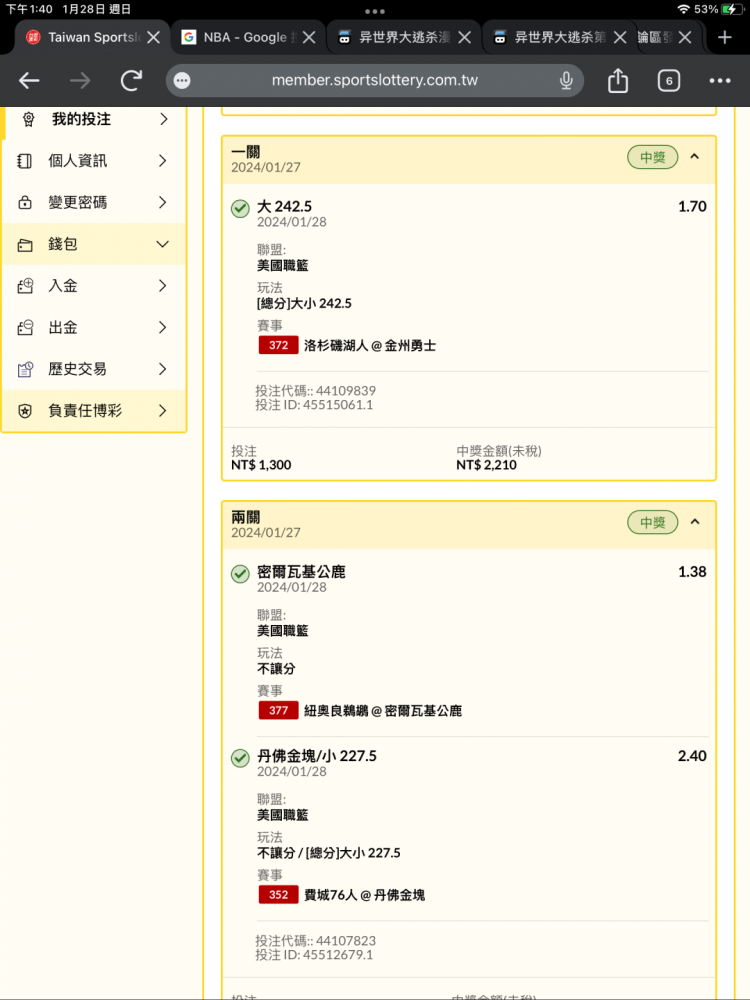Click the 變更密碼 lock icon
The width and height of the screenshot is (750, 1000).
[x=24, y=203]
